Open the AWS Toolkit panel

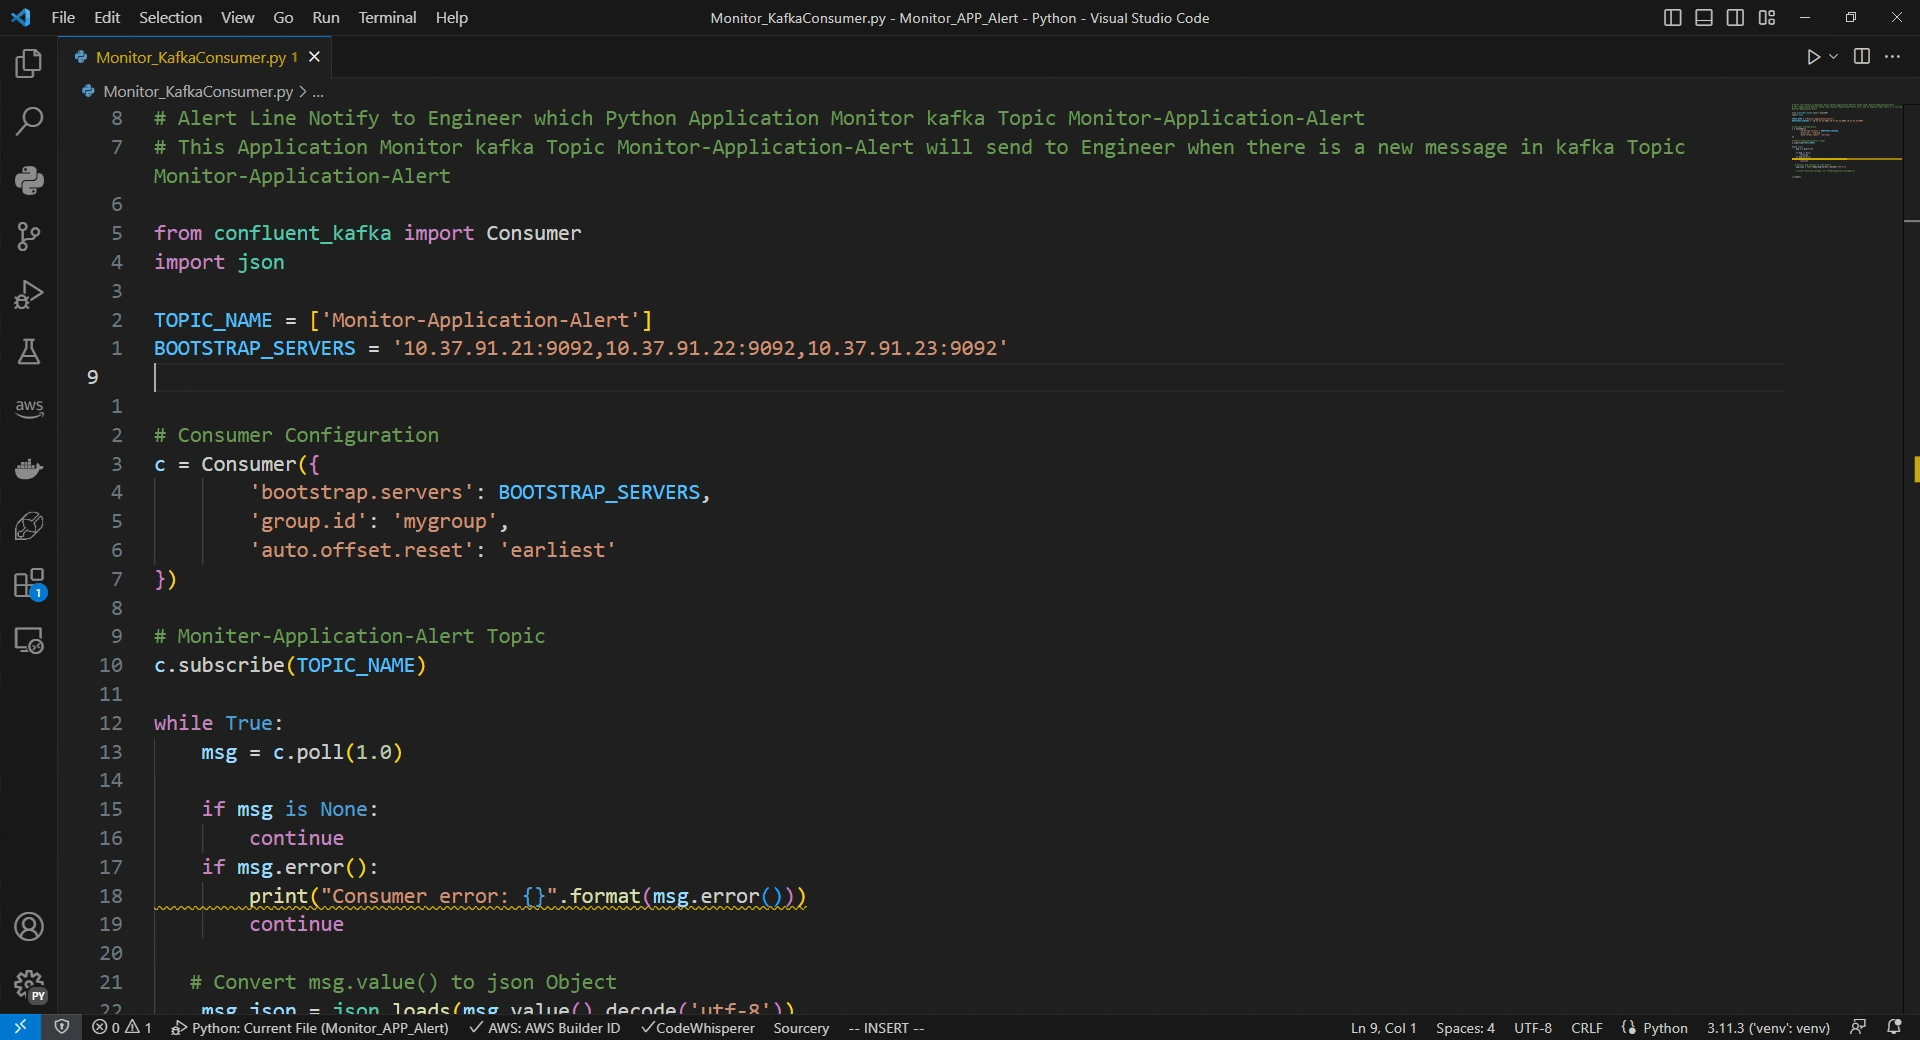(29, 408)
